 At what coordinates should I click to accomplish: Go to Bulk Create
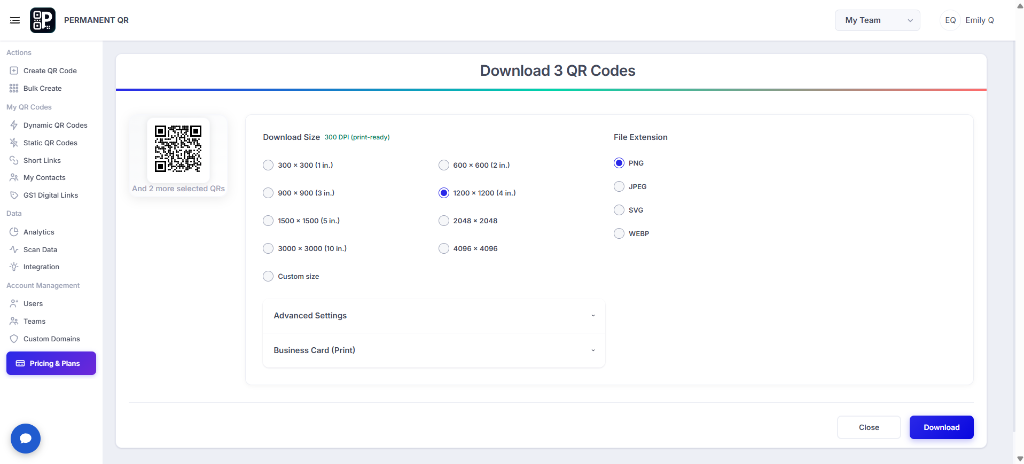pyautogui.click(x=42, y=88)
